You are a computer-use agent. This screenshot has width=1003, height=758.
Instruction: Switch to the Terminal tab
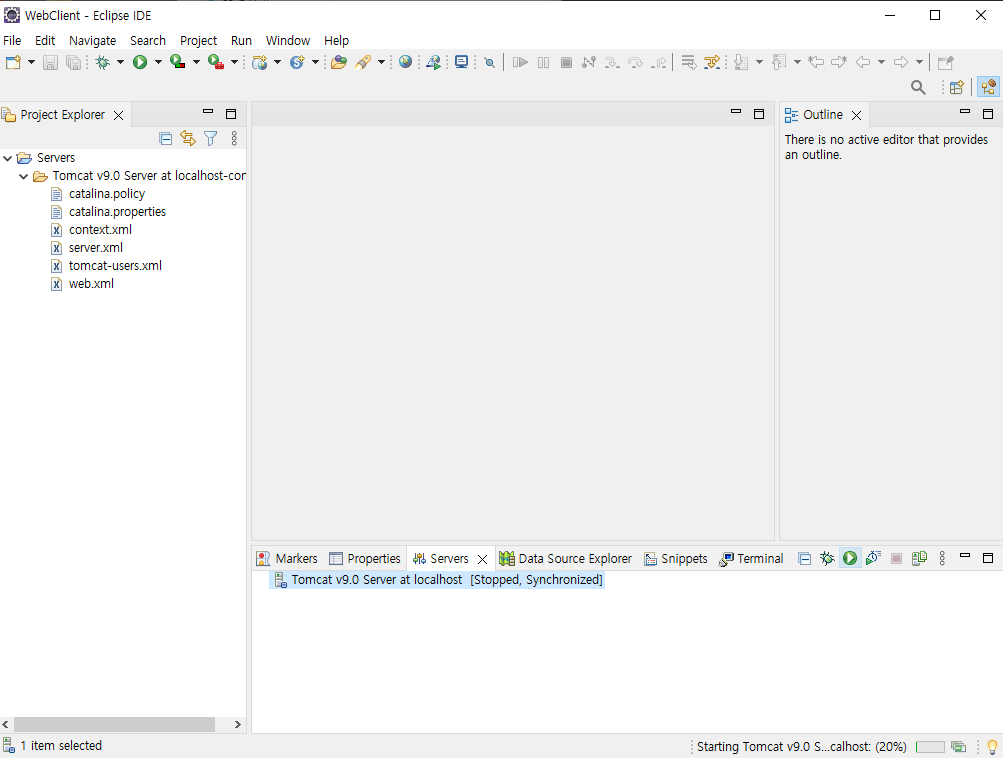pos(751,558)
